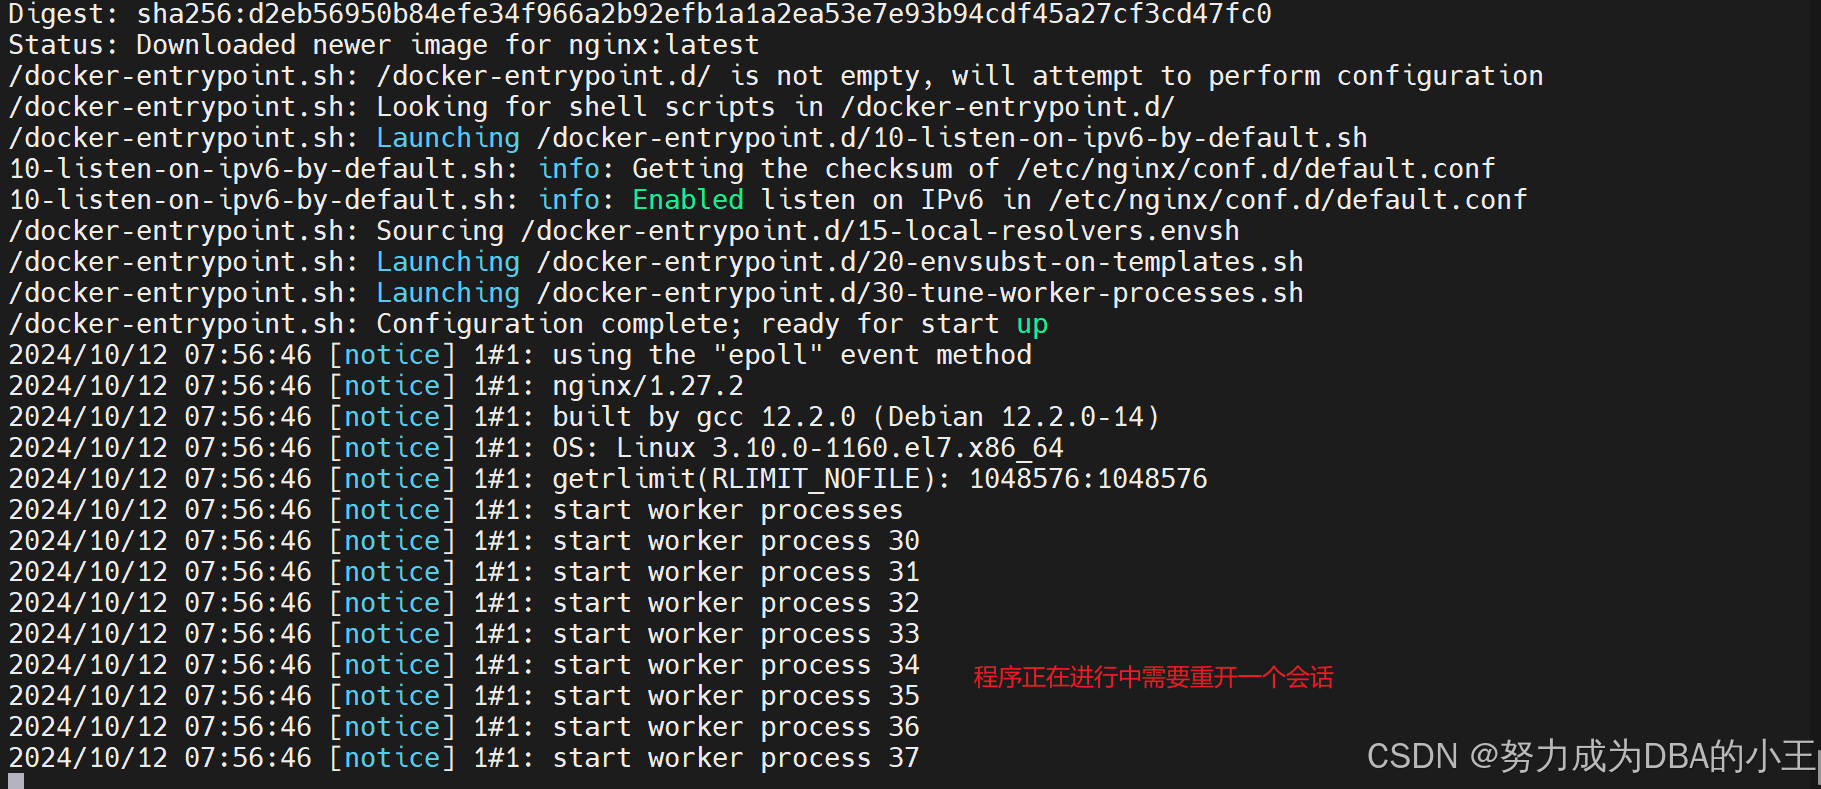
Task: Click the 'start worker process 37' line
Action: pyautogui.click(x=464, y=758)
